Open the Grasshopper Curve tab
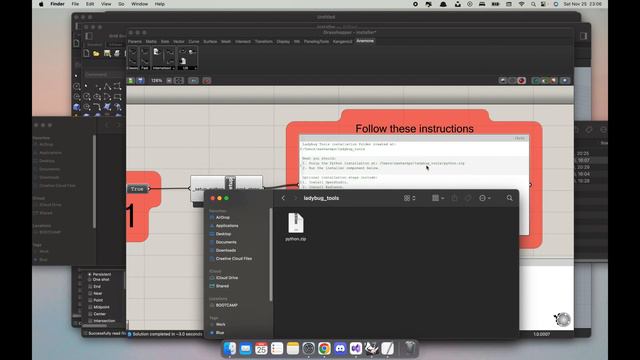 194,42
